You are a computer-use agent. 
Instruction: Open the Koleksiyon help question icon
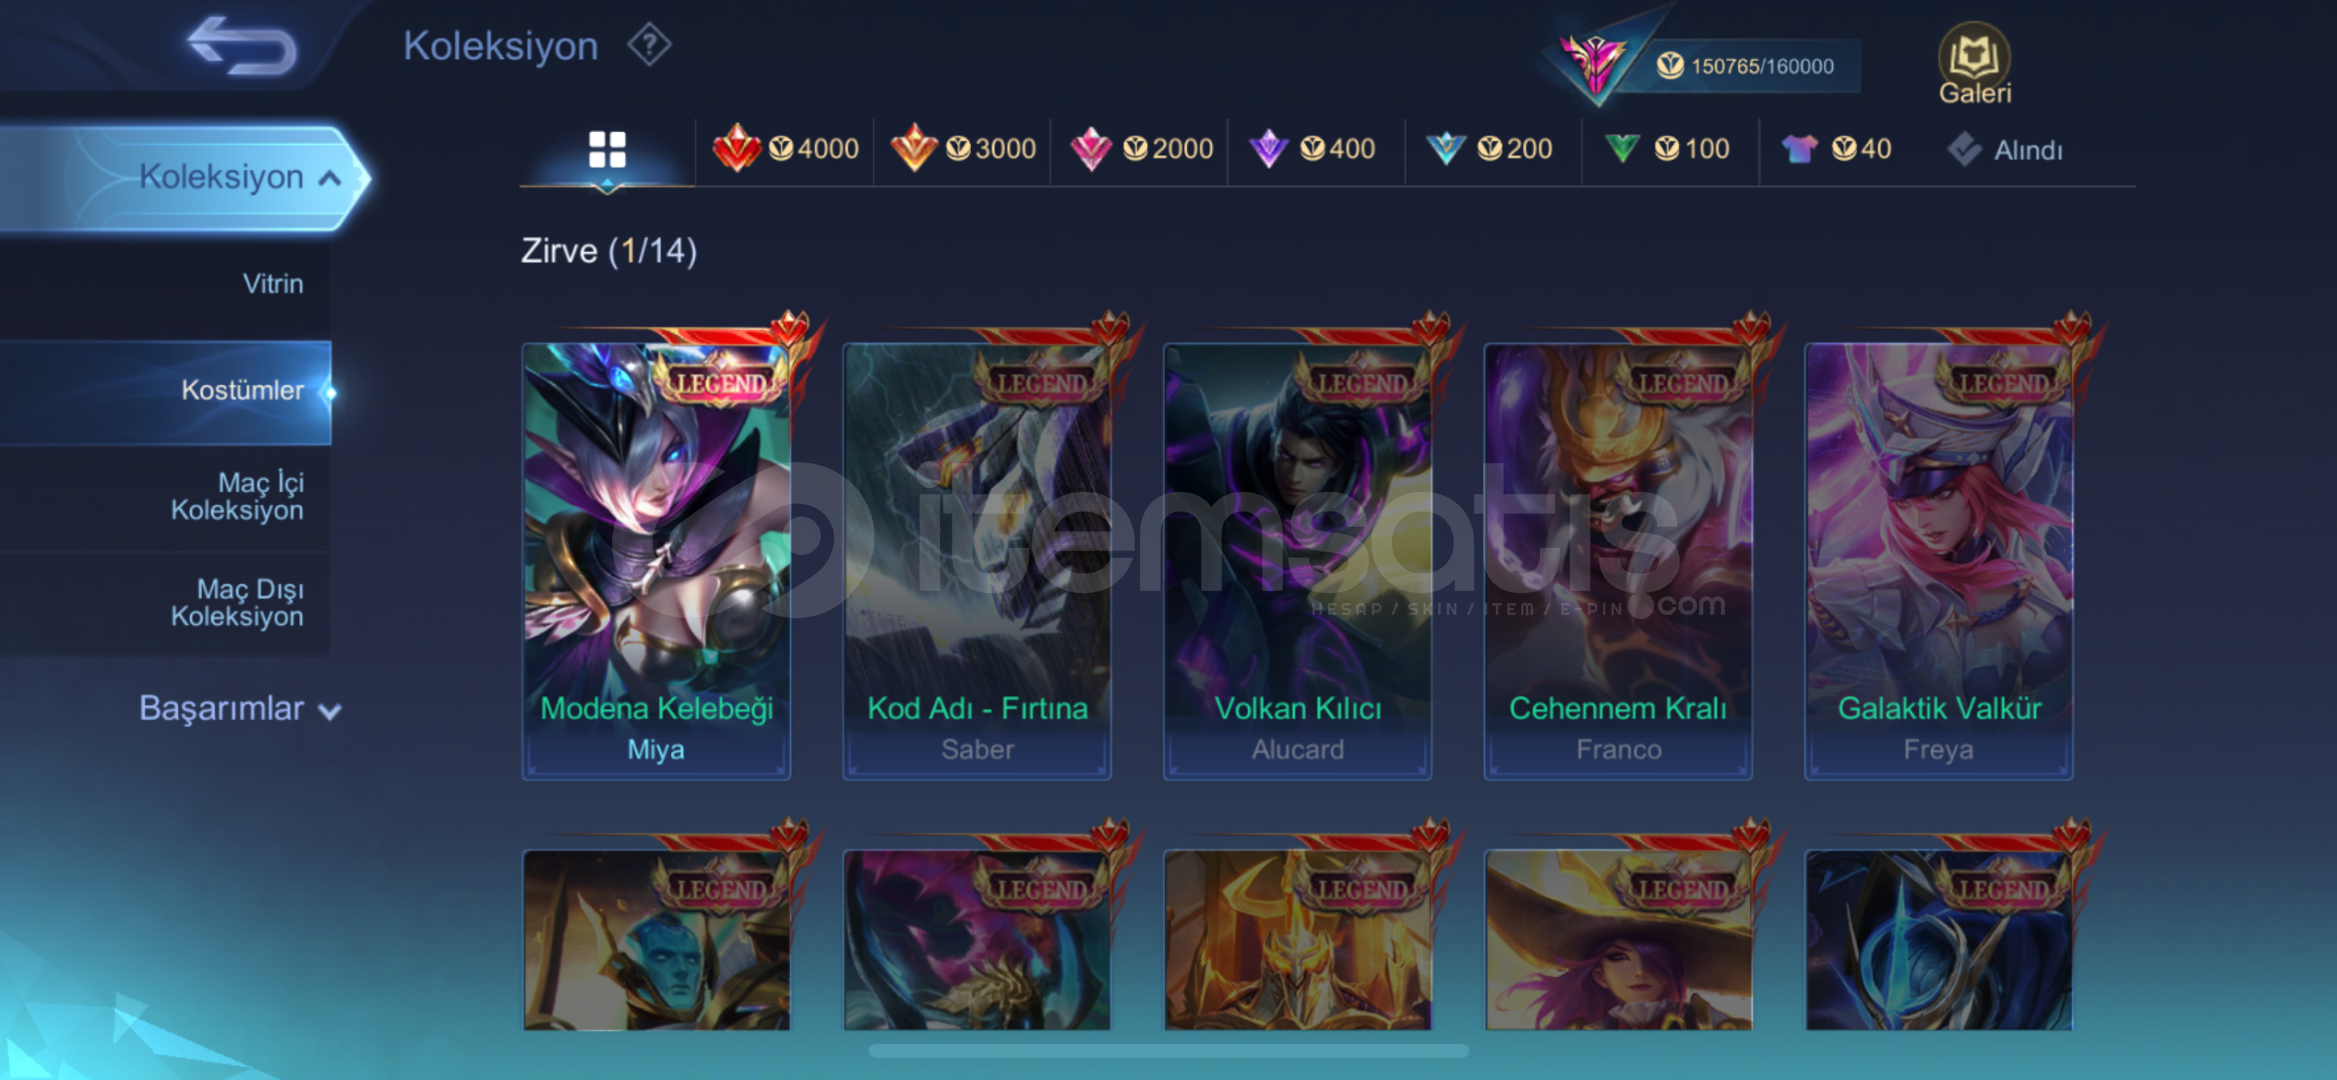click(x=649, y=45)
